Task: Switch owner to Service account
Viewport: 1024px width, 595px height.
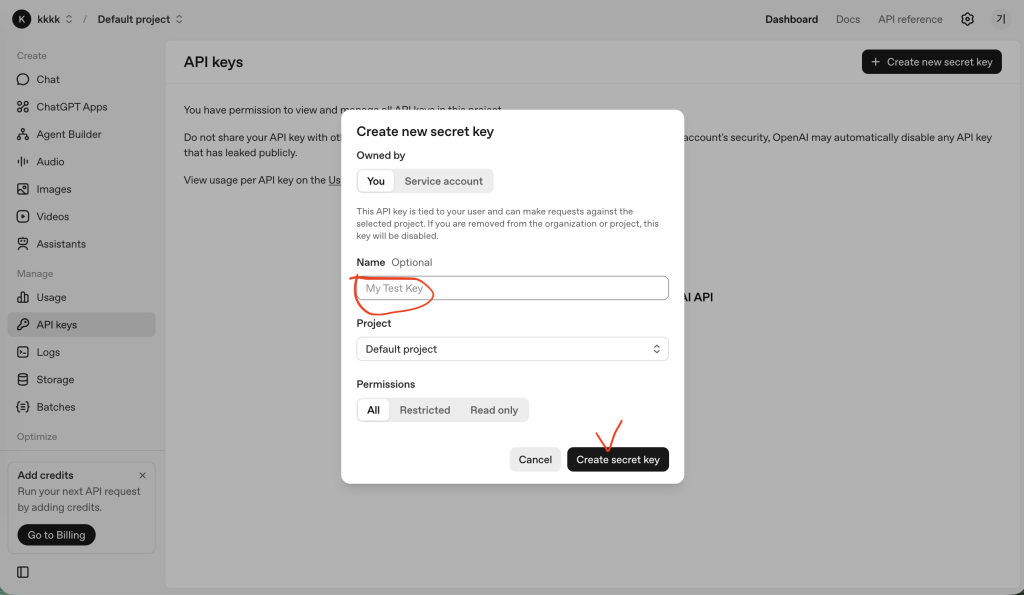Action: 443,181
